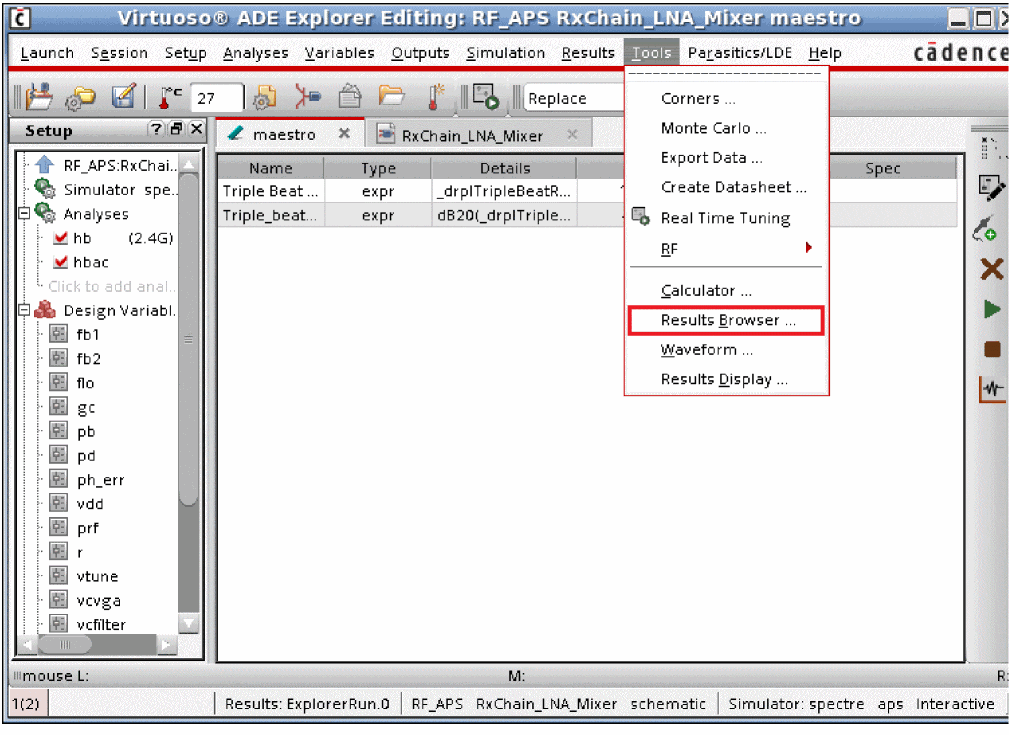
Task: Toggle the hbac analysis checkbox
Action: click(61, 262)
